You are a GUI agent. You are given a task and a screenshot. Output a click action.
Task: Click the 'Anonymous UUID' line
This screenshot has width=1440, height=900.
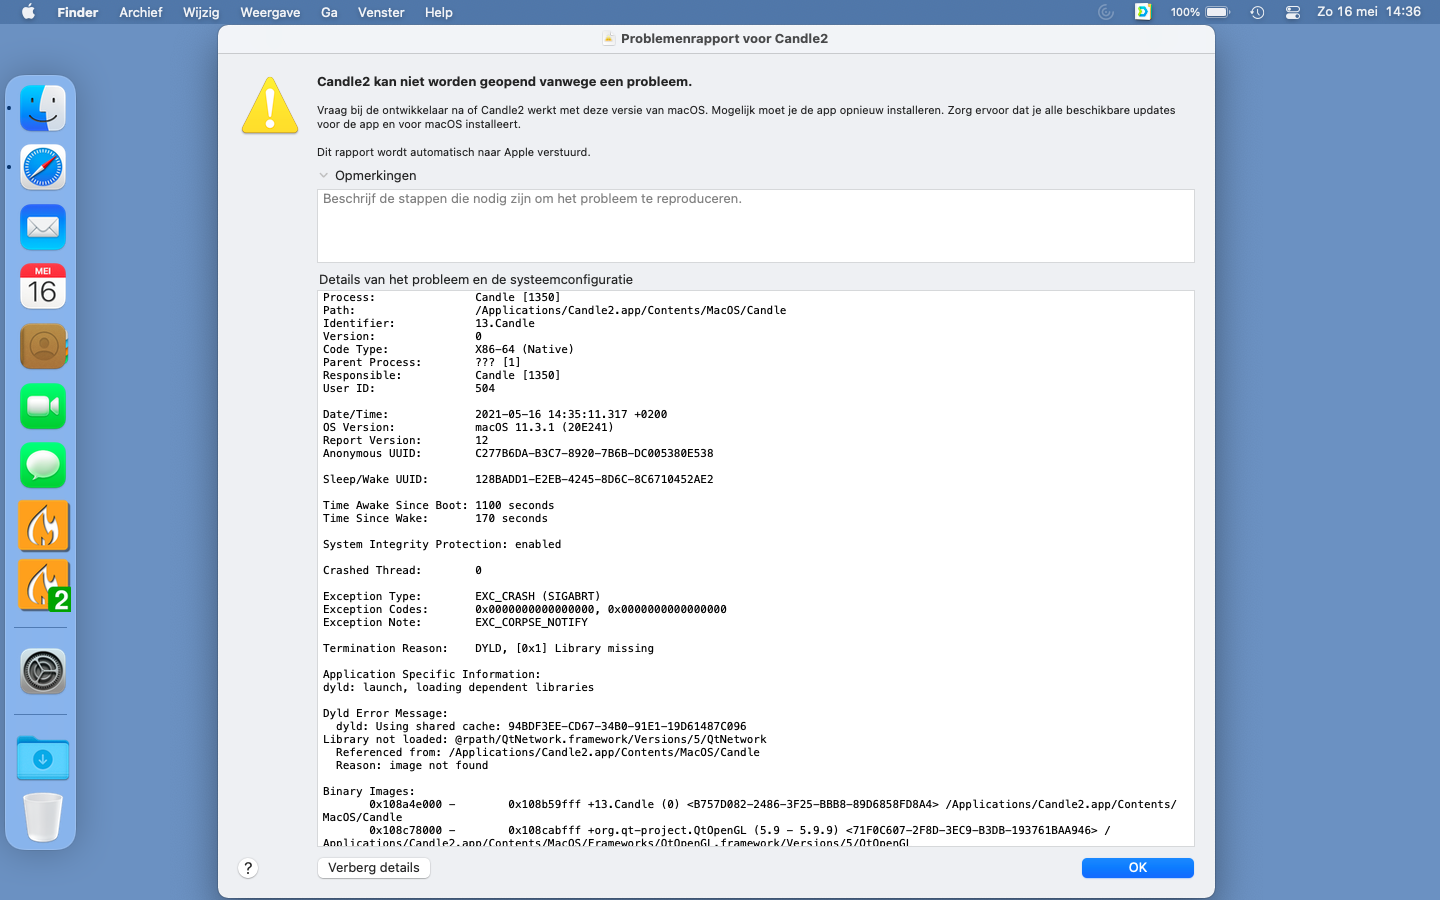pyautogui.click(x=518, y=453)
